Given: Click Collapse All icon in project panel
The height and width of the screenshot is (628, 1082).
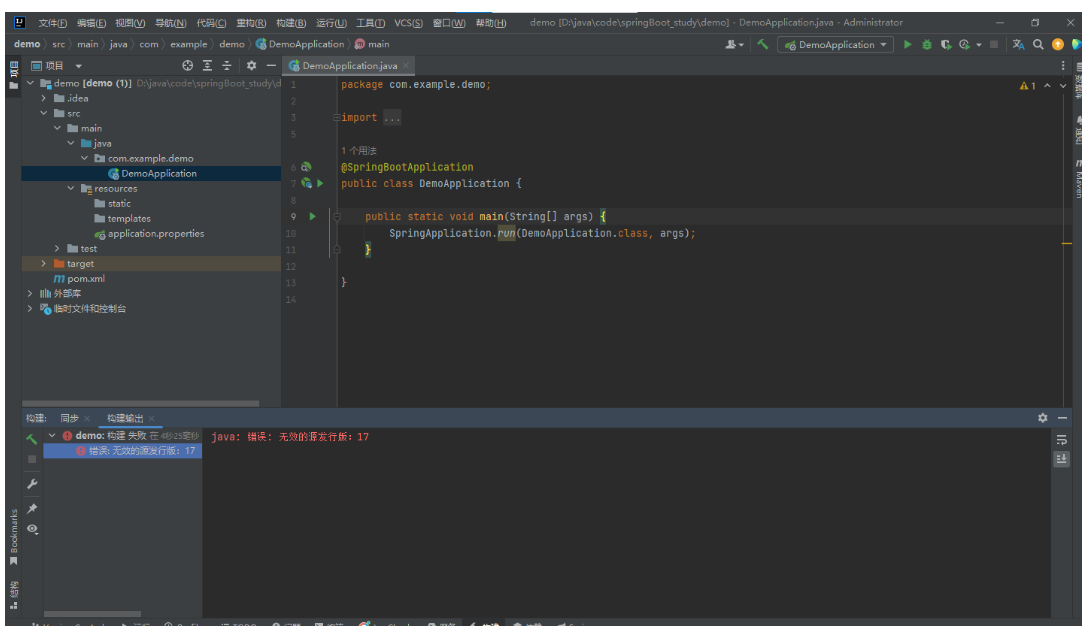Looking at the screenshot, I should tap(226, 66).
